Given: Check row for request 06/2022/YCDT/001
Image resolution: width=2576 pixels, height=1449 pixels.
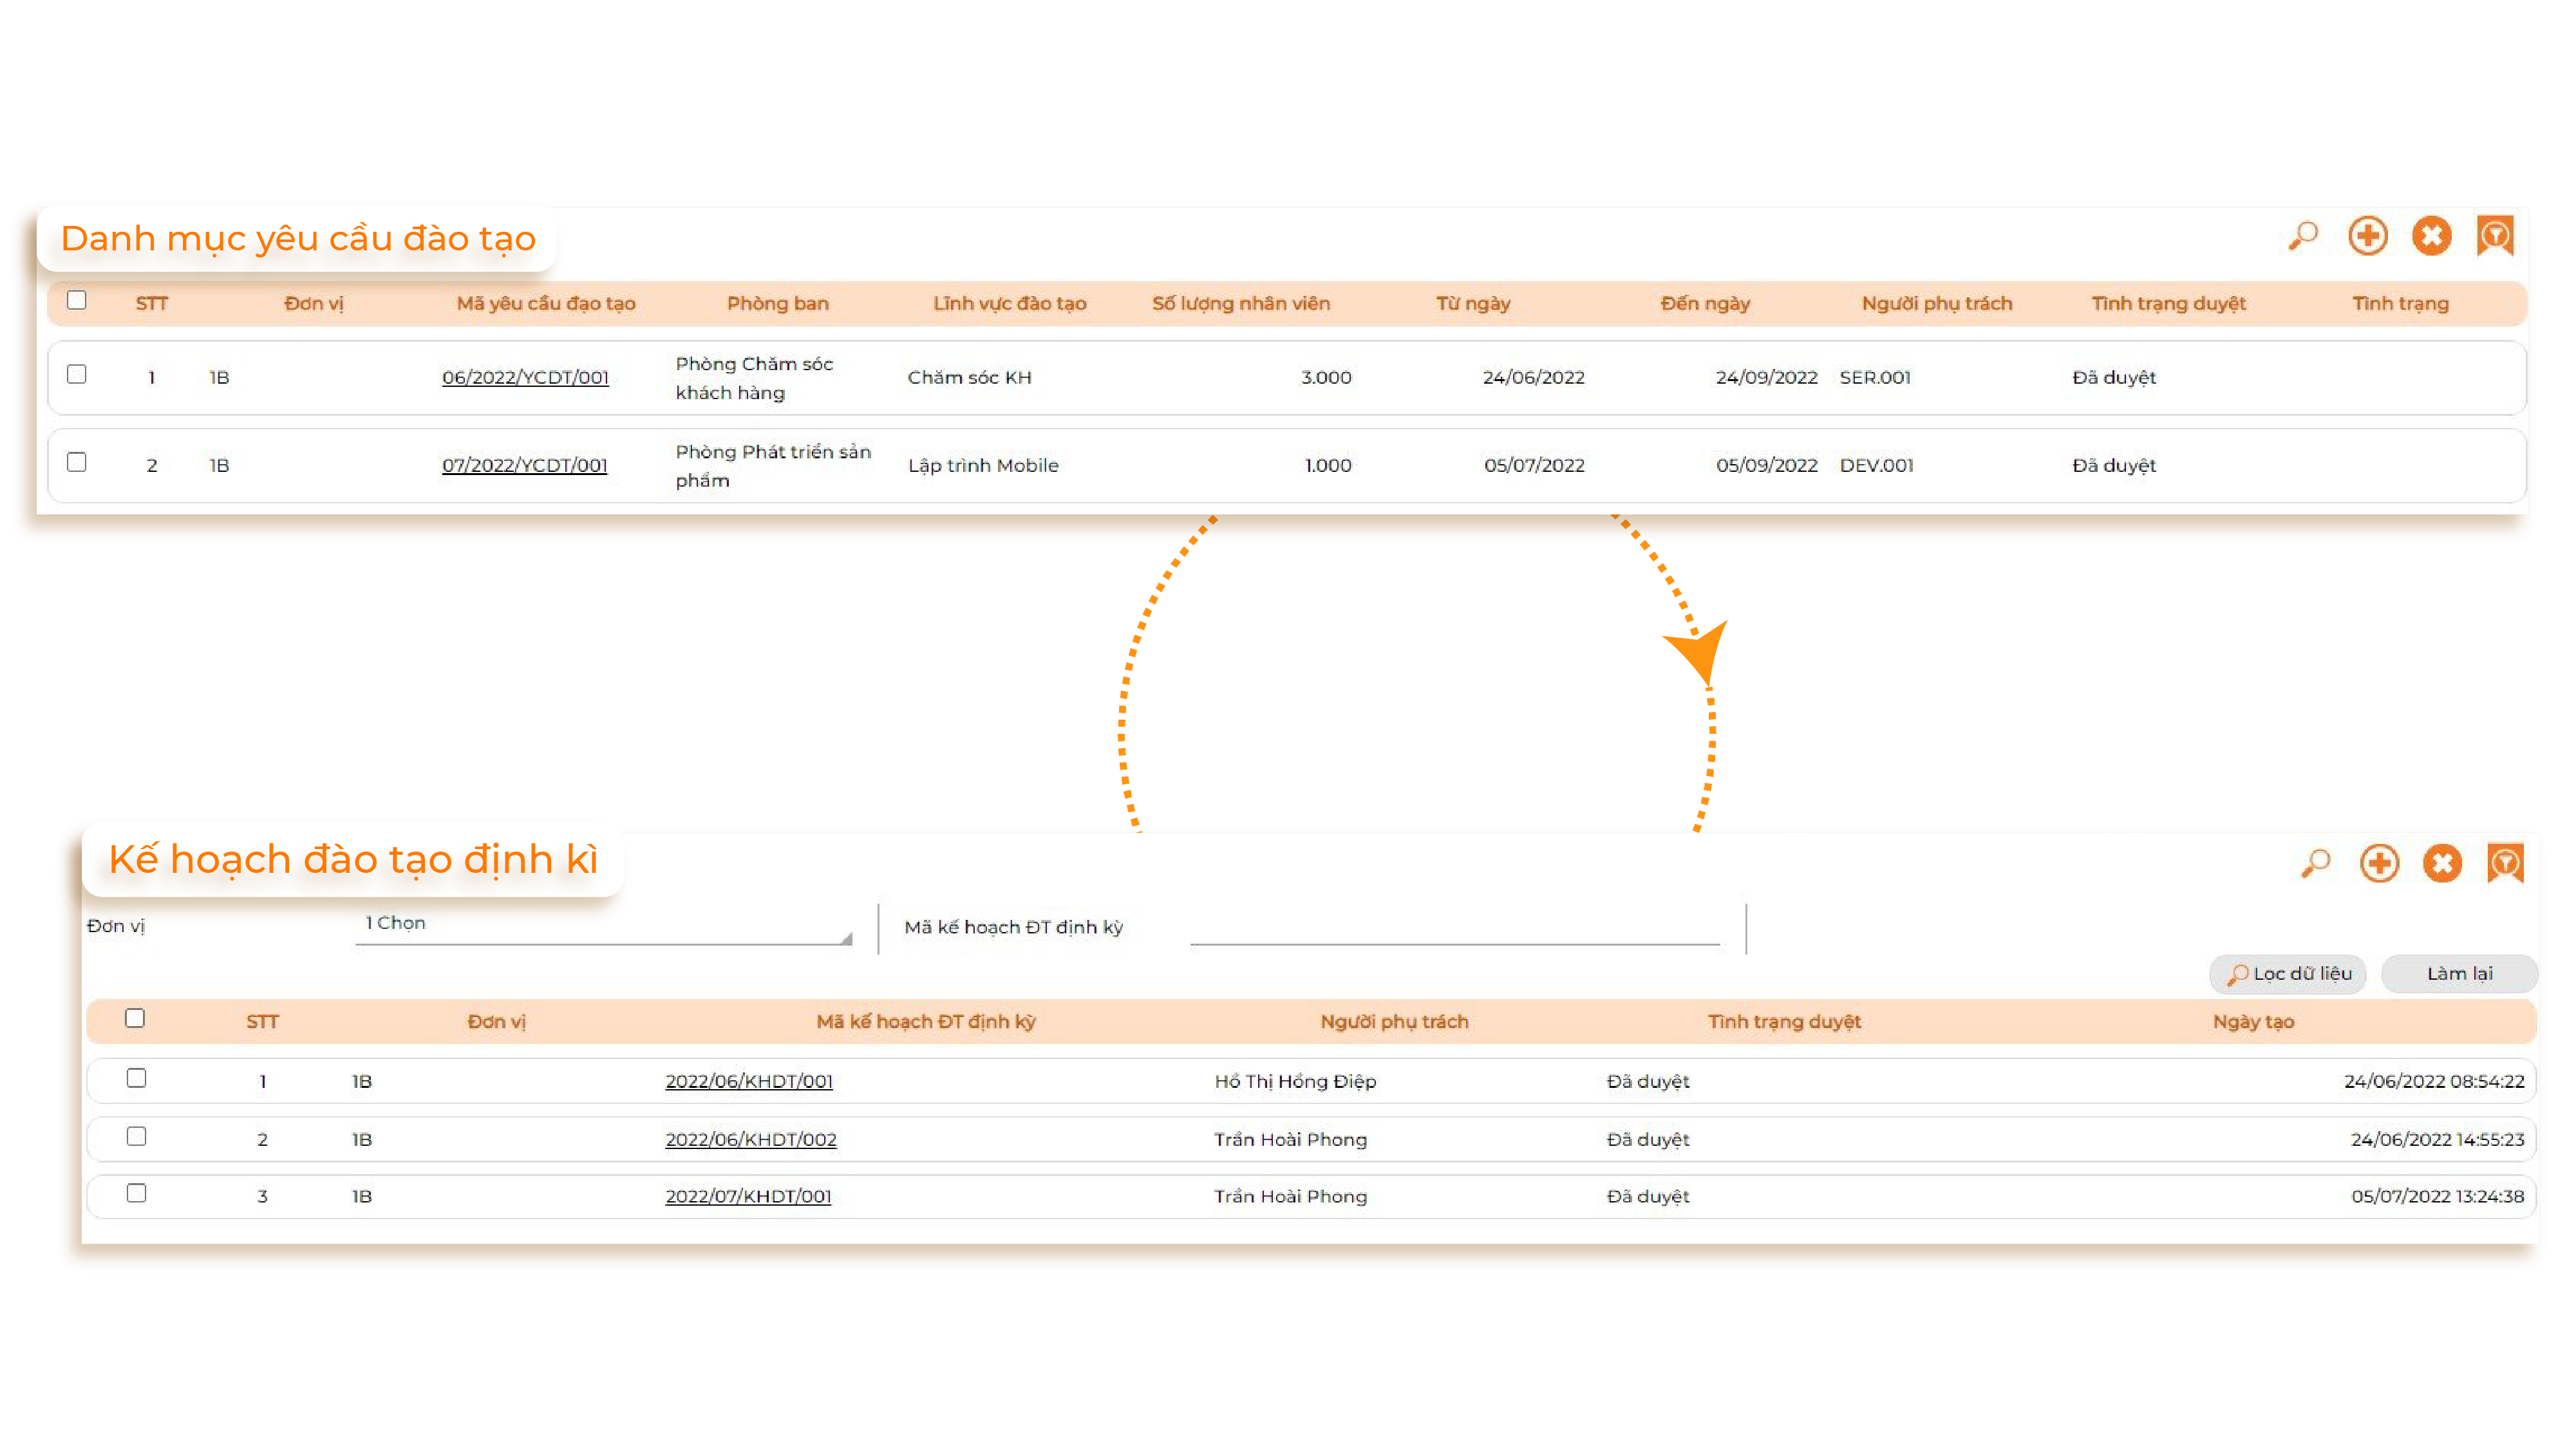Looking at the screenshot, I should 77,374.
